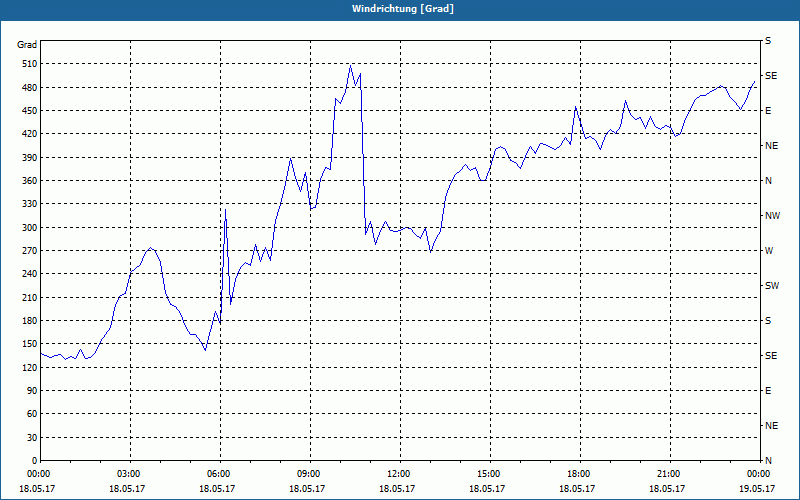The height and width of the screenshot is (500, 800).
Task: Click the 330 left-axis value
Action: [30, 204]
